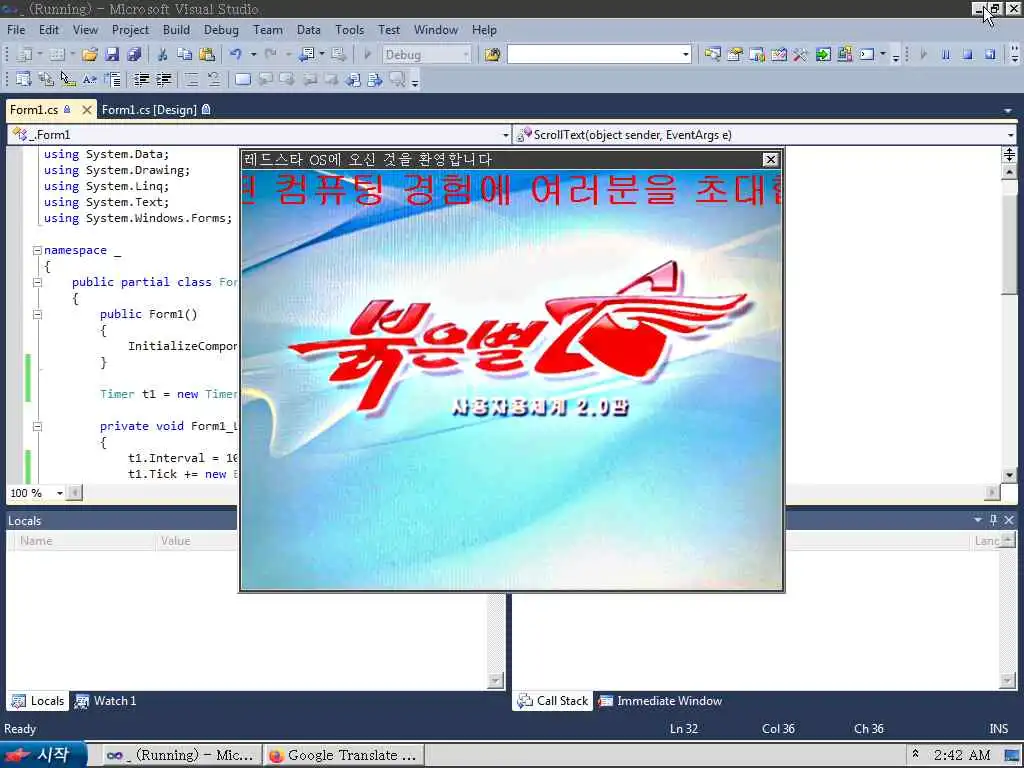
Task: Open the Command Window icon
Action: (x=867, y=55)
